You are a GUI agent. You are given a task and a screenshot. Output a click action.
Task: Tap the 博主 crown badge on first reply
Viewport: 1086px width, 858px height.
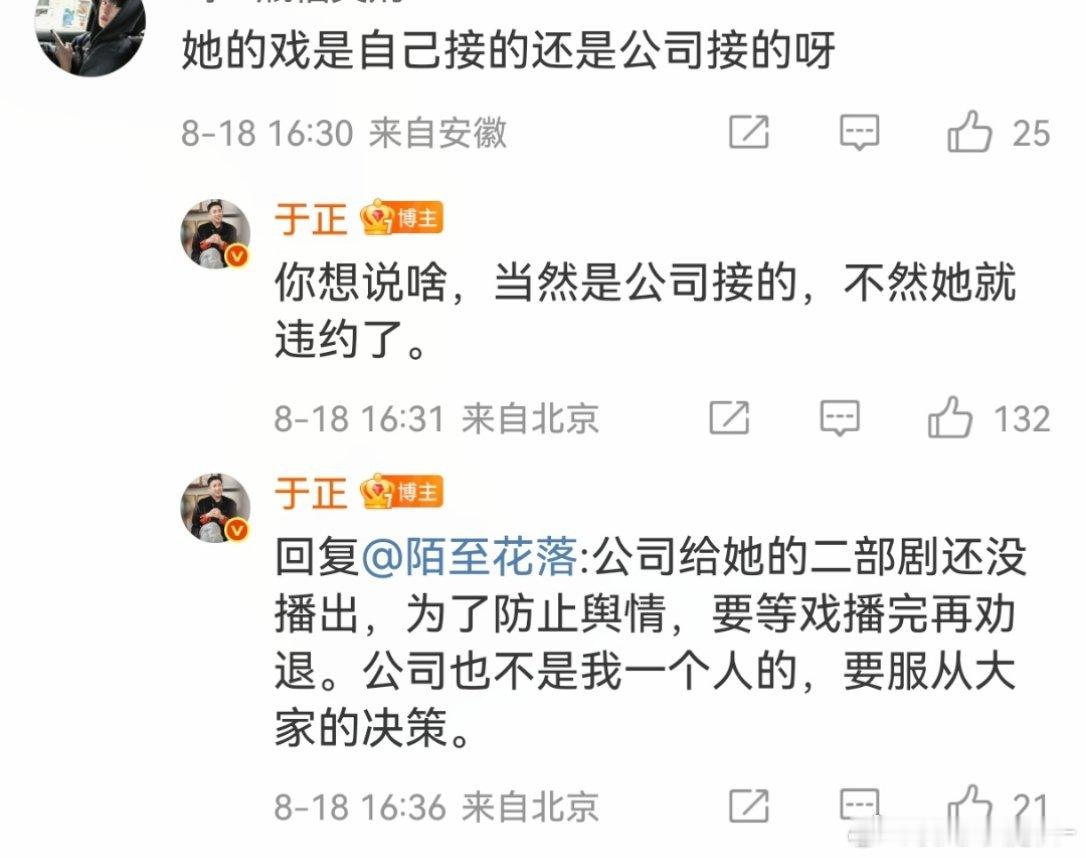[402, 217]
